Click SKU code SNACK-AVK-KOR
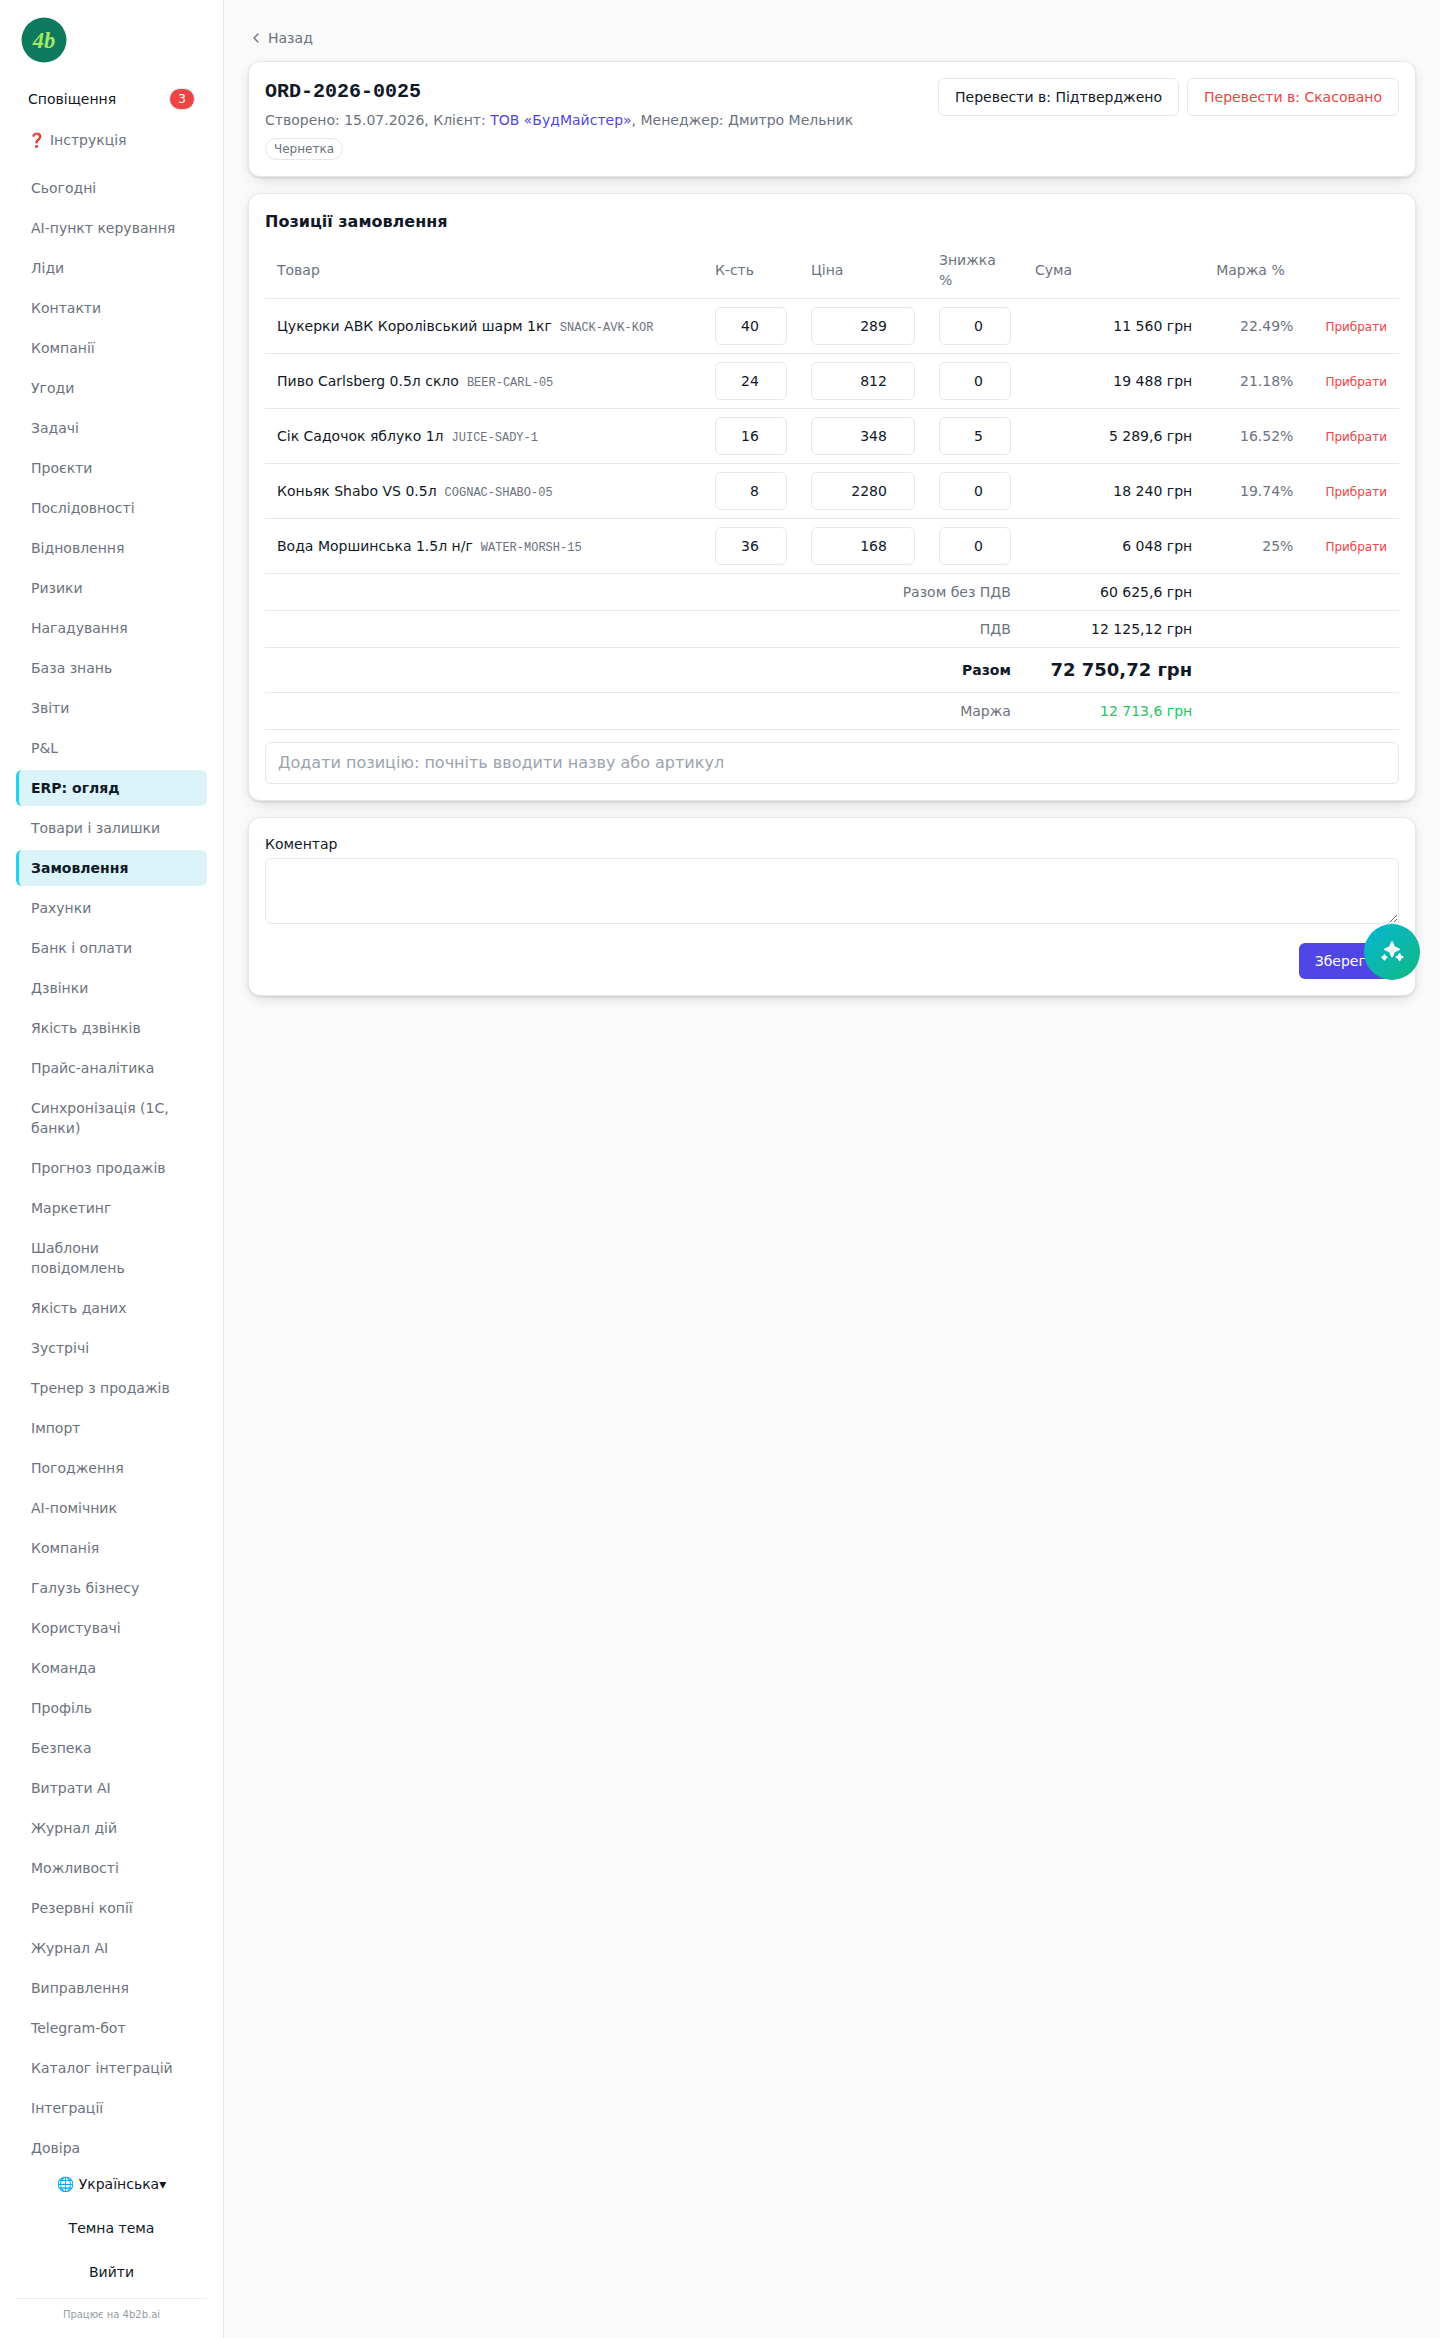 [606, 327]
